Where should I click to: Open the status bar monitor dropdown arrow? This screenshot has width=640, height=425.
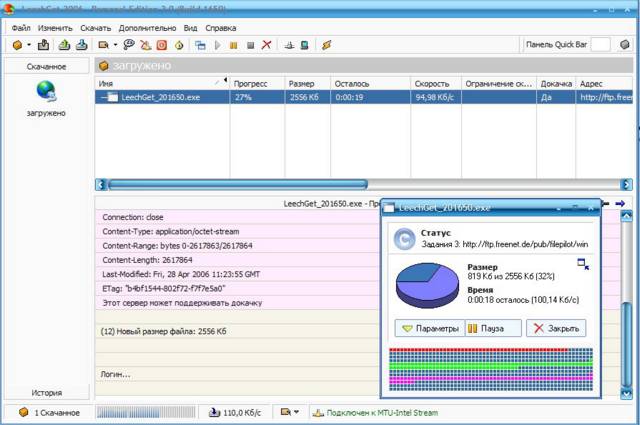(296, 412)
